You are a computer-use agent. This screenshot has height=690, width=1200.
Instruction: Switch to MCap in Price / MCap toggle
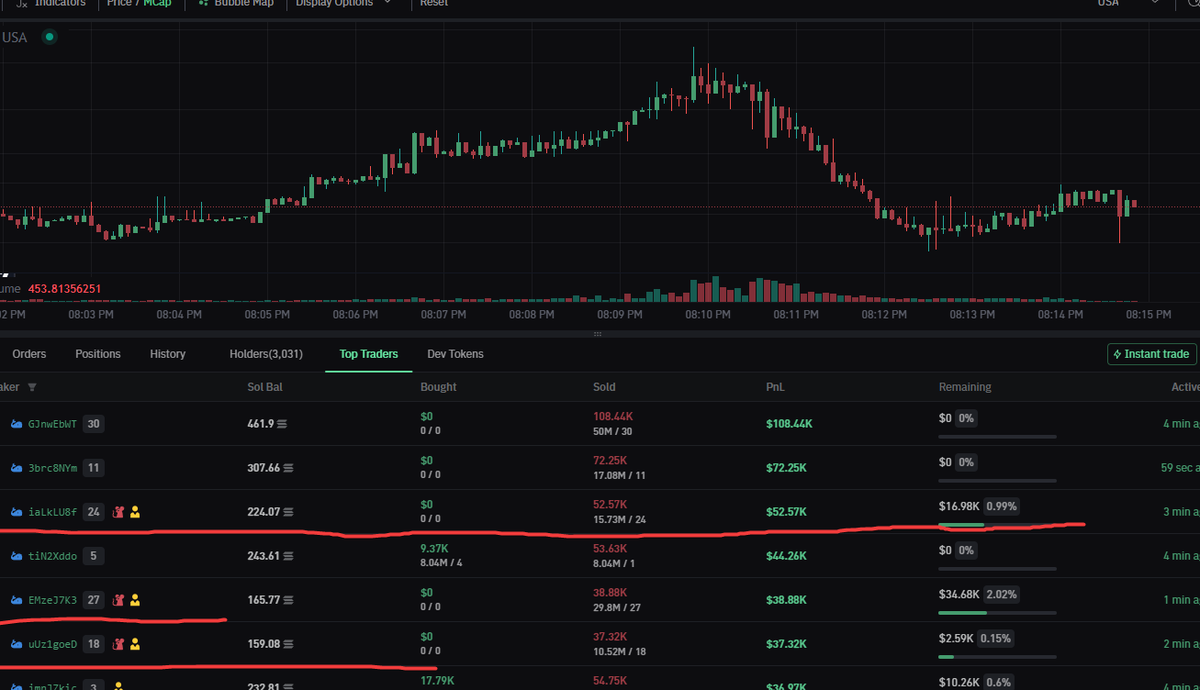(157, 4)
